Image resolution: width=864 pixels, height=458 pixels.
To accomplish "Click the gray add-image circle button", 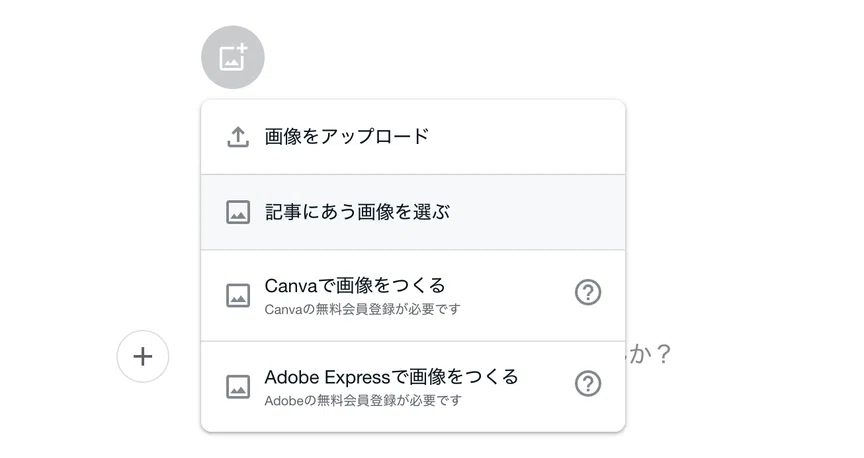I will (233, 57).
